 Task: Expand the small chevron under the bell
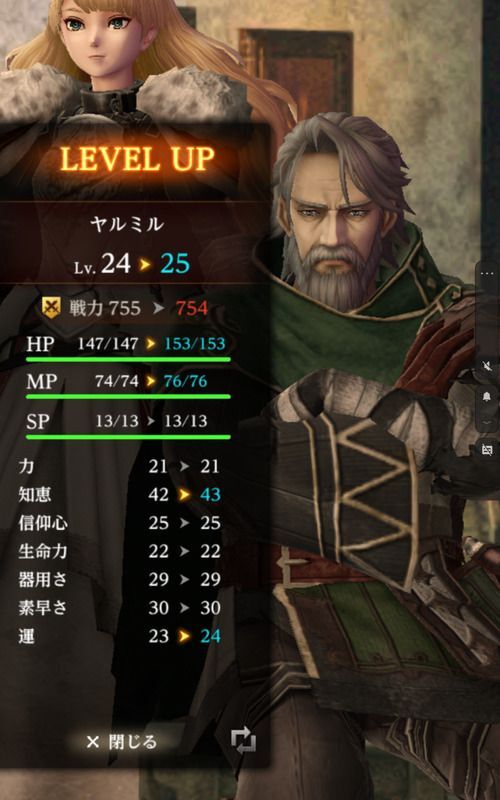click(x=487, y=422)
